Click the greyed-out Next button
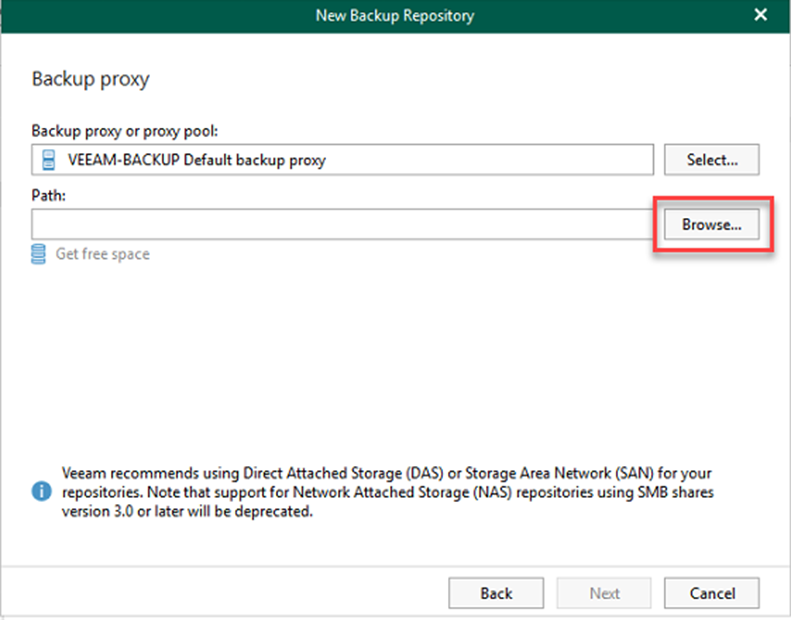 604,593
